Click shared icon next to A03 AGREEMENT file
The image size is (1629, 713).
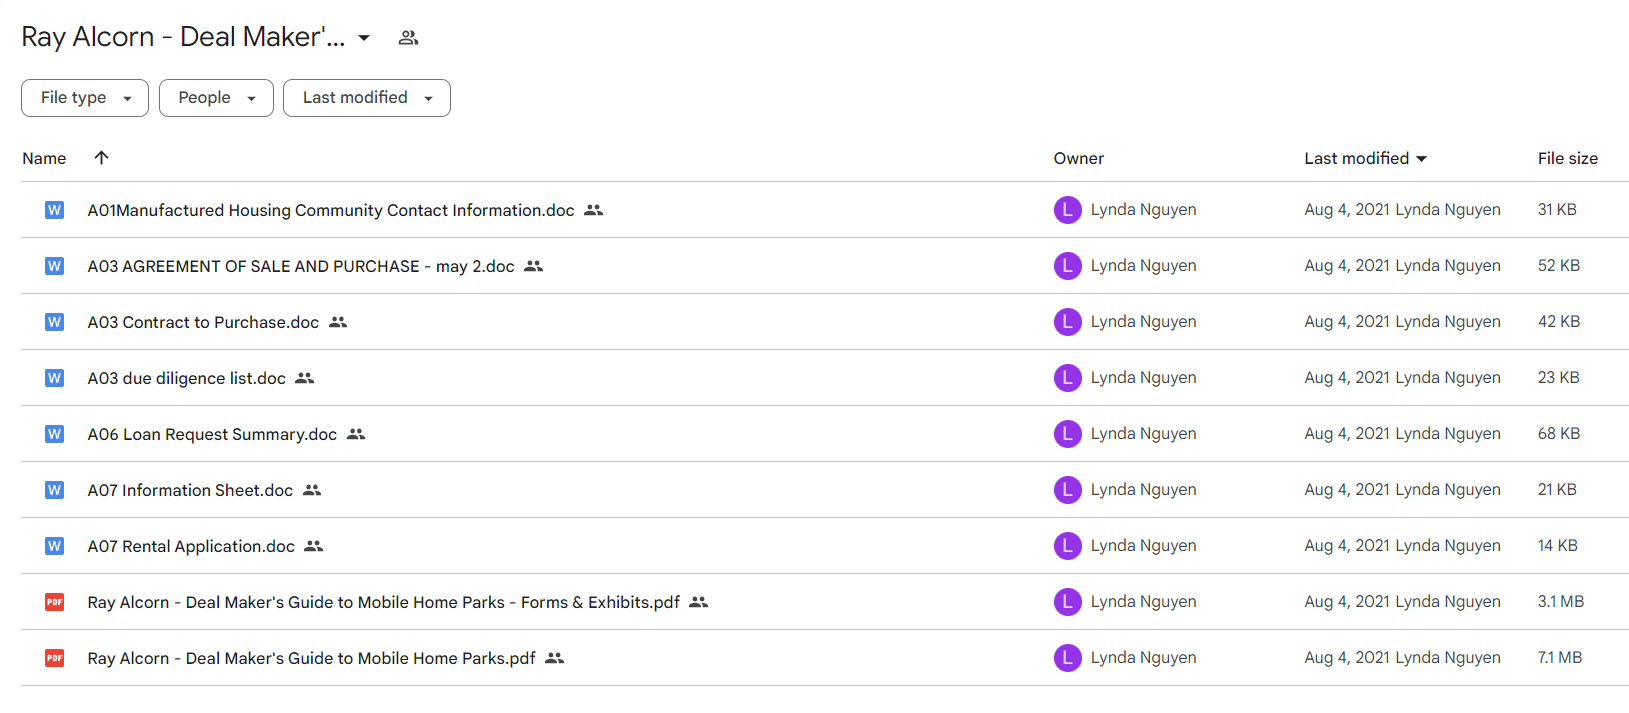point(534,266)
